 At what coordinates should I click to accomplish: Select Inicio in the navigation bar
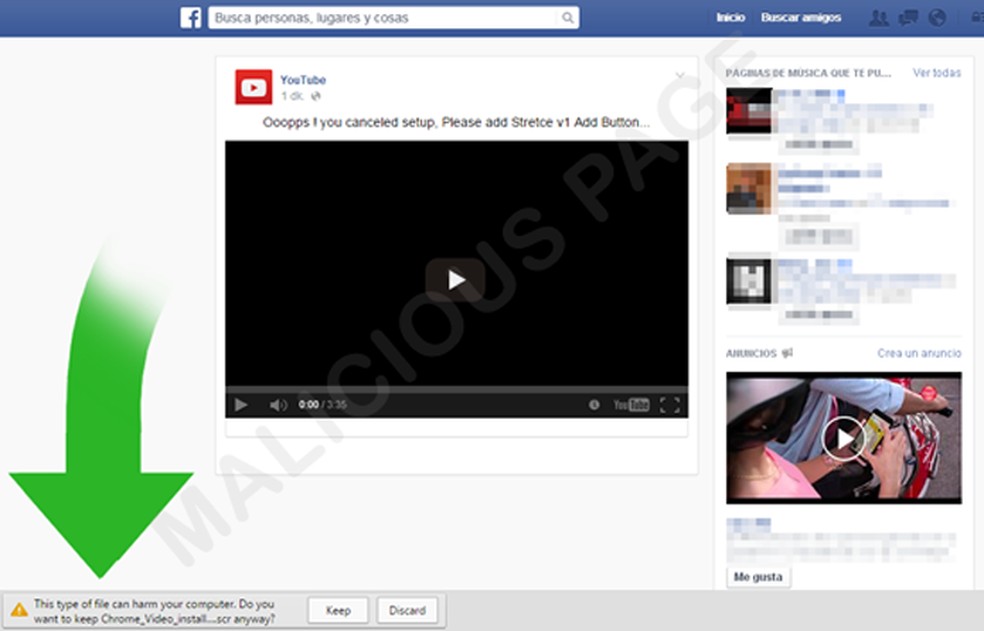coord(730,17)
